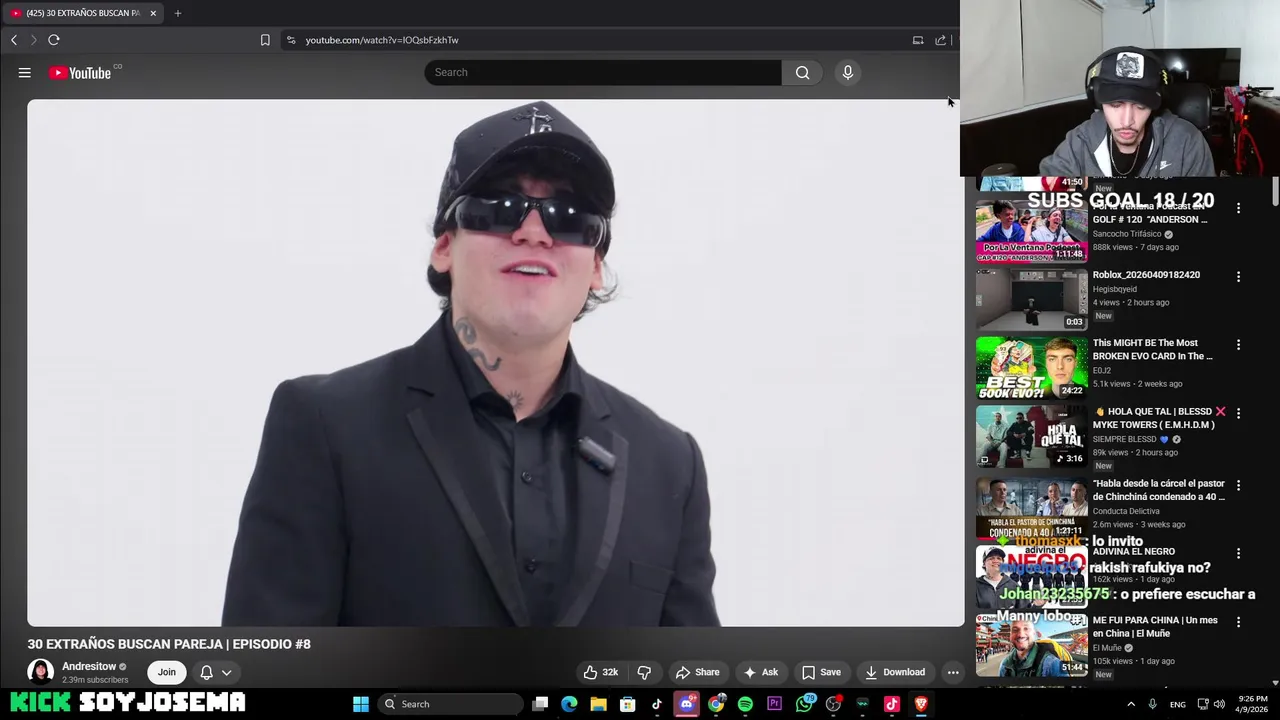Close the 30 EXTRAÑOS BUSCAN PAREJA tab
Screen dimensions: 1280x720
point(153,13)
